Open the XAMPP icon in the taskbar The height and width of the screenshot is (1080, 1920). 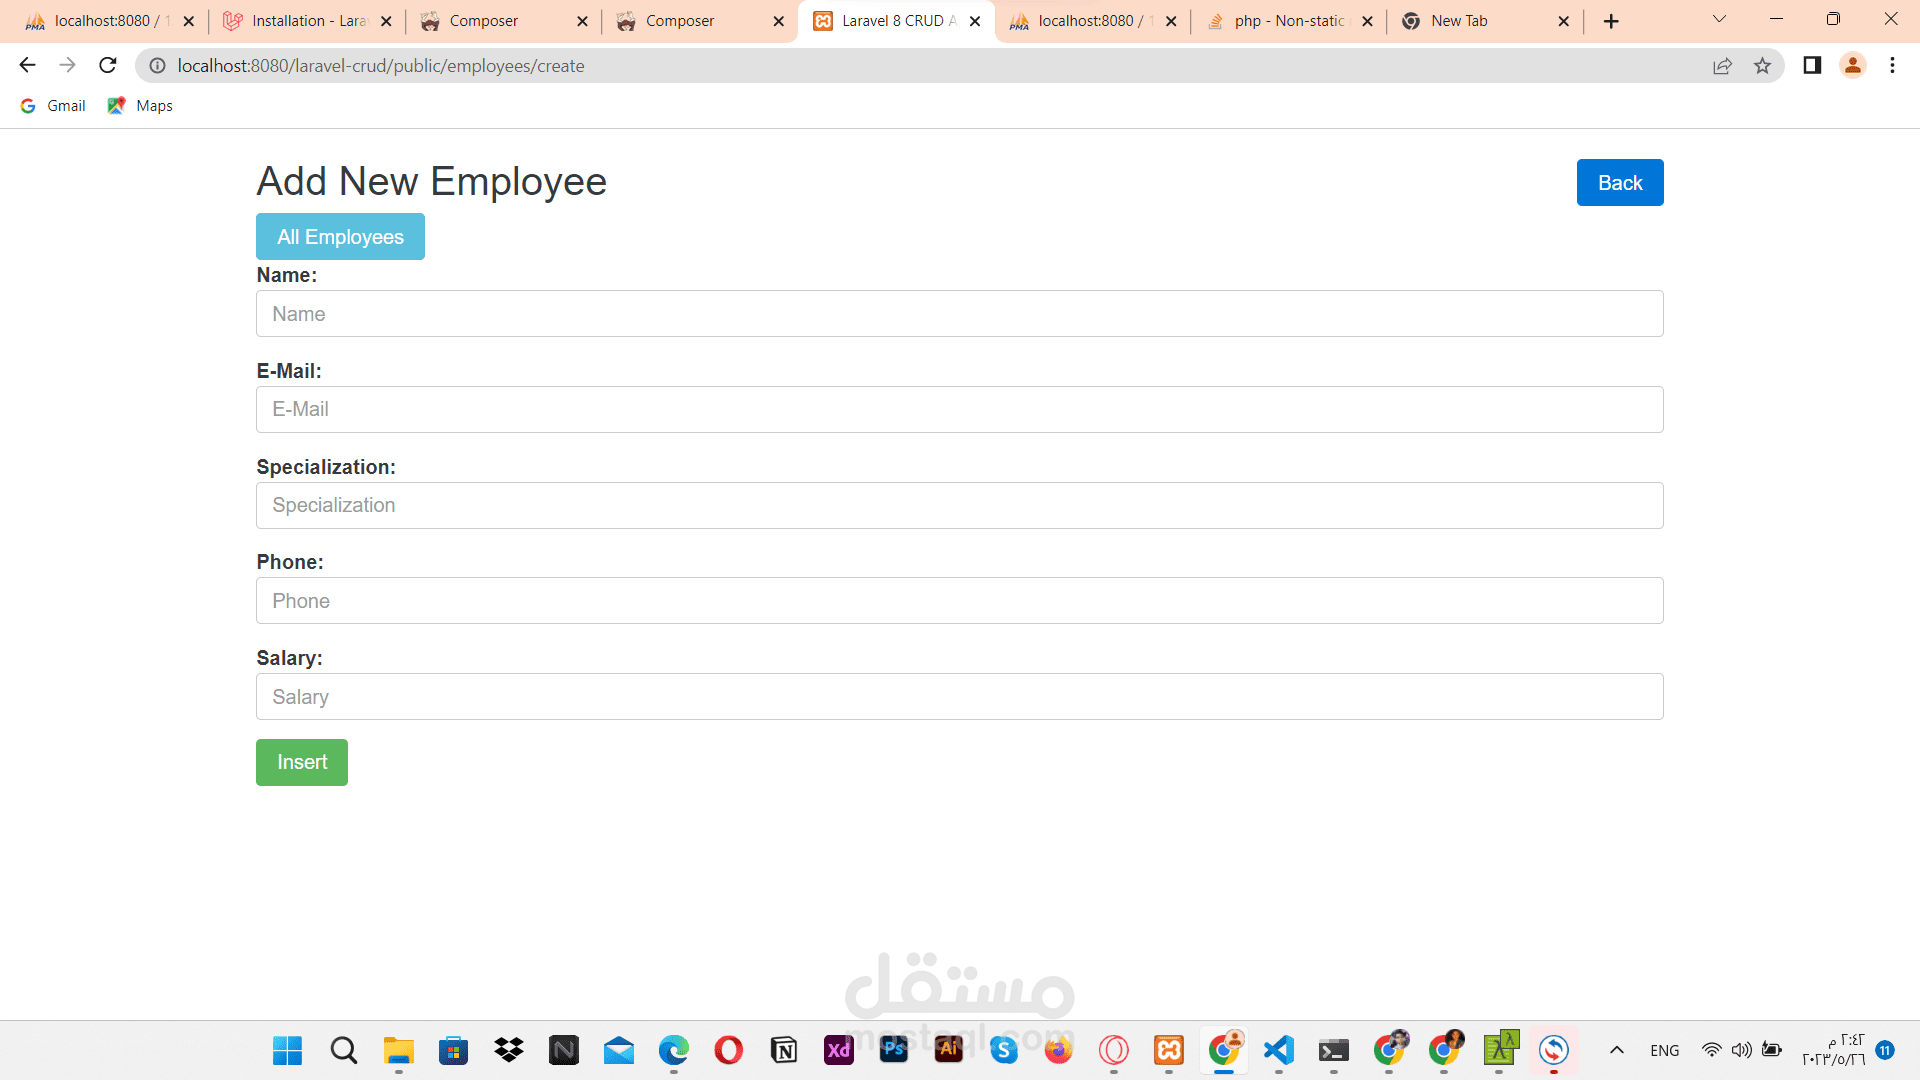[x=1169, y=1050]
